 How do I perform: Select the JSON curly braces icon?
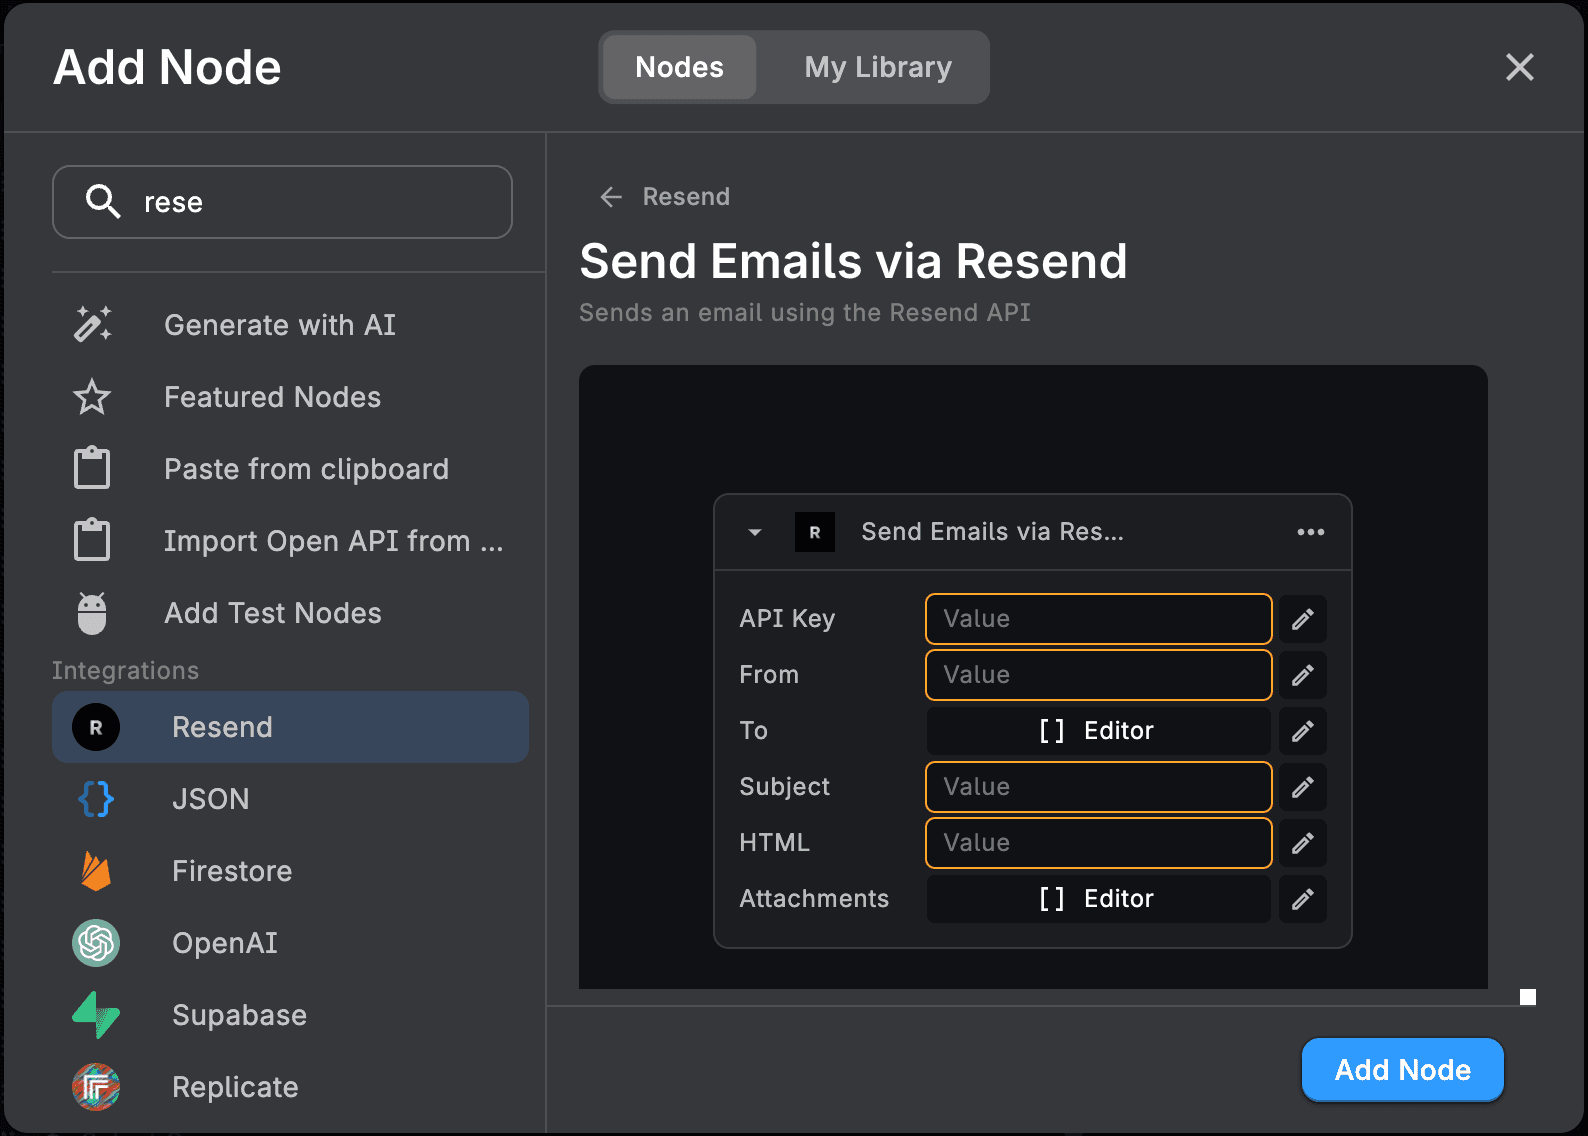tap(96, 799)
